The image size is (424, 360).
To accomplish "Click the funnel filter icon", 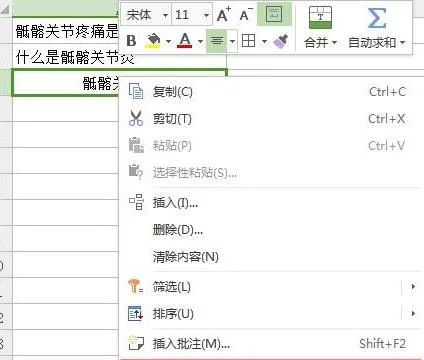I will coord(135,287).
